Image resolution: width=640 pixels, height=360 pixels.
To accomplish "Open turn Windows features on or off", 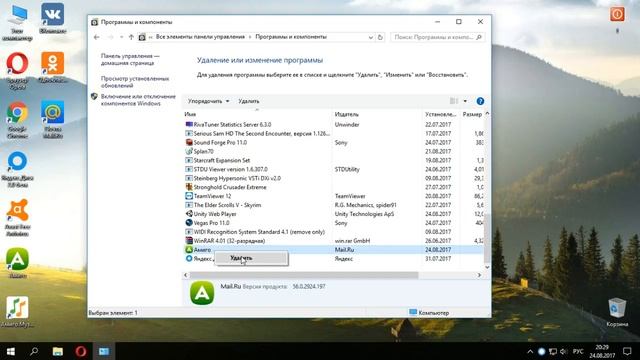I will [x=138, y=100].
